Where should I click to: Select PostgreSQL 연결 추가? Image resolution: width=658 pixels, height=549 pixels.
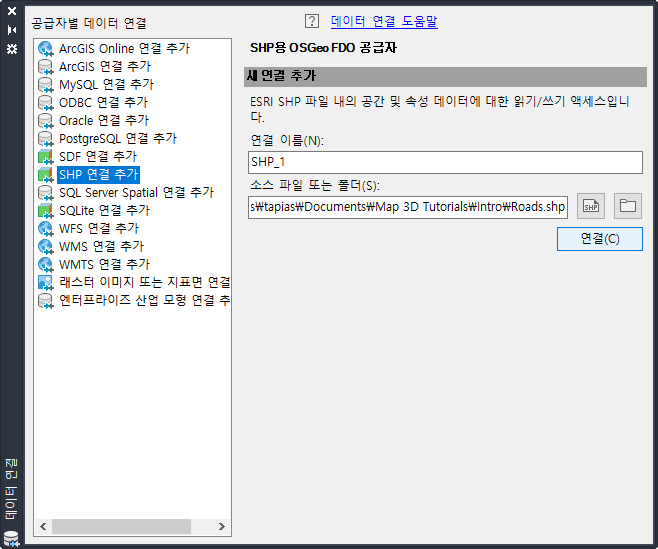pyautogui.click(x=118, y=139)
